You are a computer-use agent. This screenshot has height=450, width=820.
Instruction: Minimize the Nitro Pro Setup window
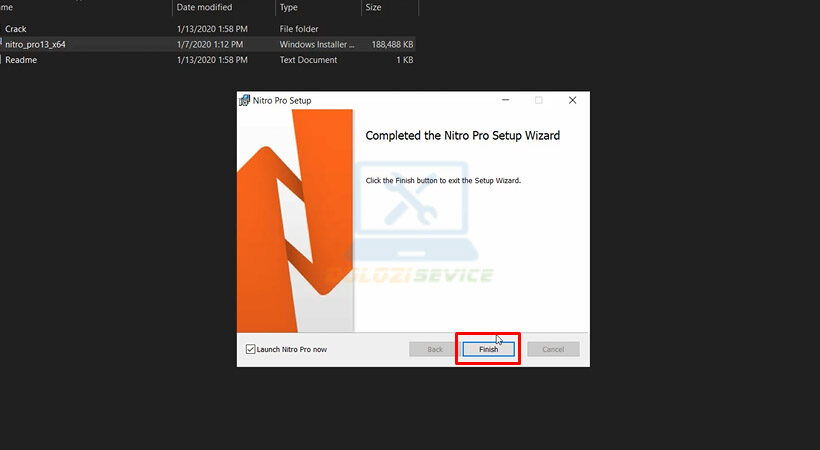[505, 101]
